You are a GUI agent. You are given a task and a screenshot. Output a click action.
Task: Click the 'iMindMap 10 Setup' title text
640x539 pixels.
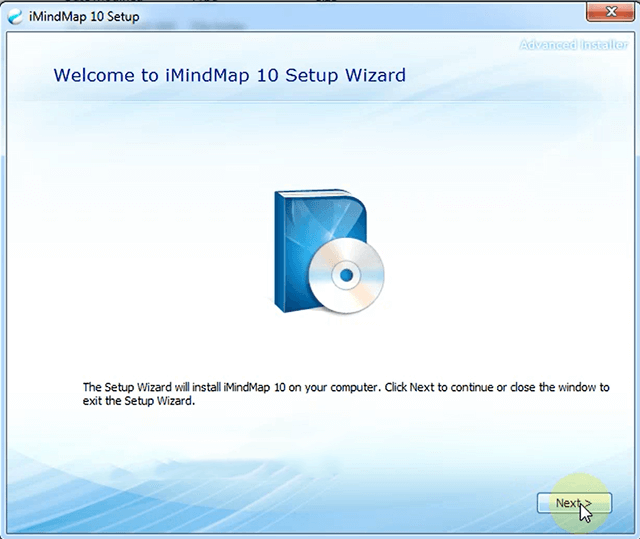(x=84, y=17)
